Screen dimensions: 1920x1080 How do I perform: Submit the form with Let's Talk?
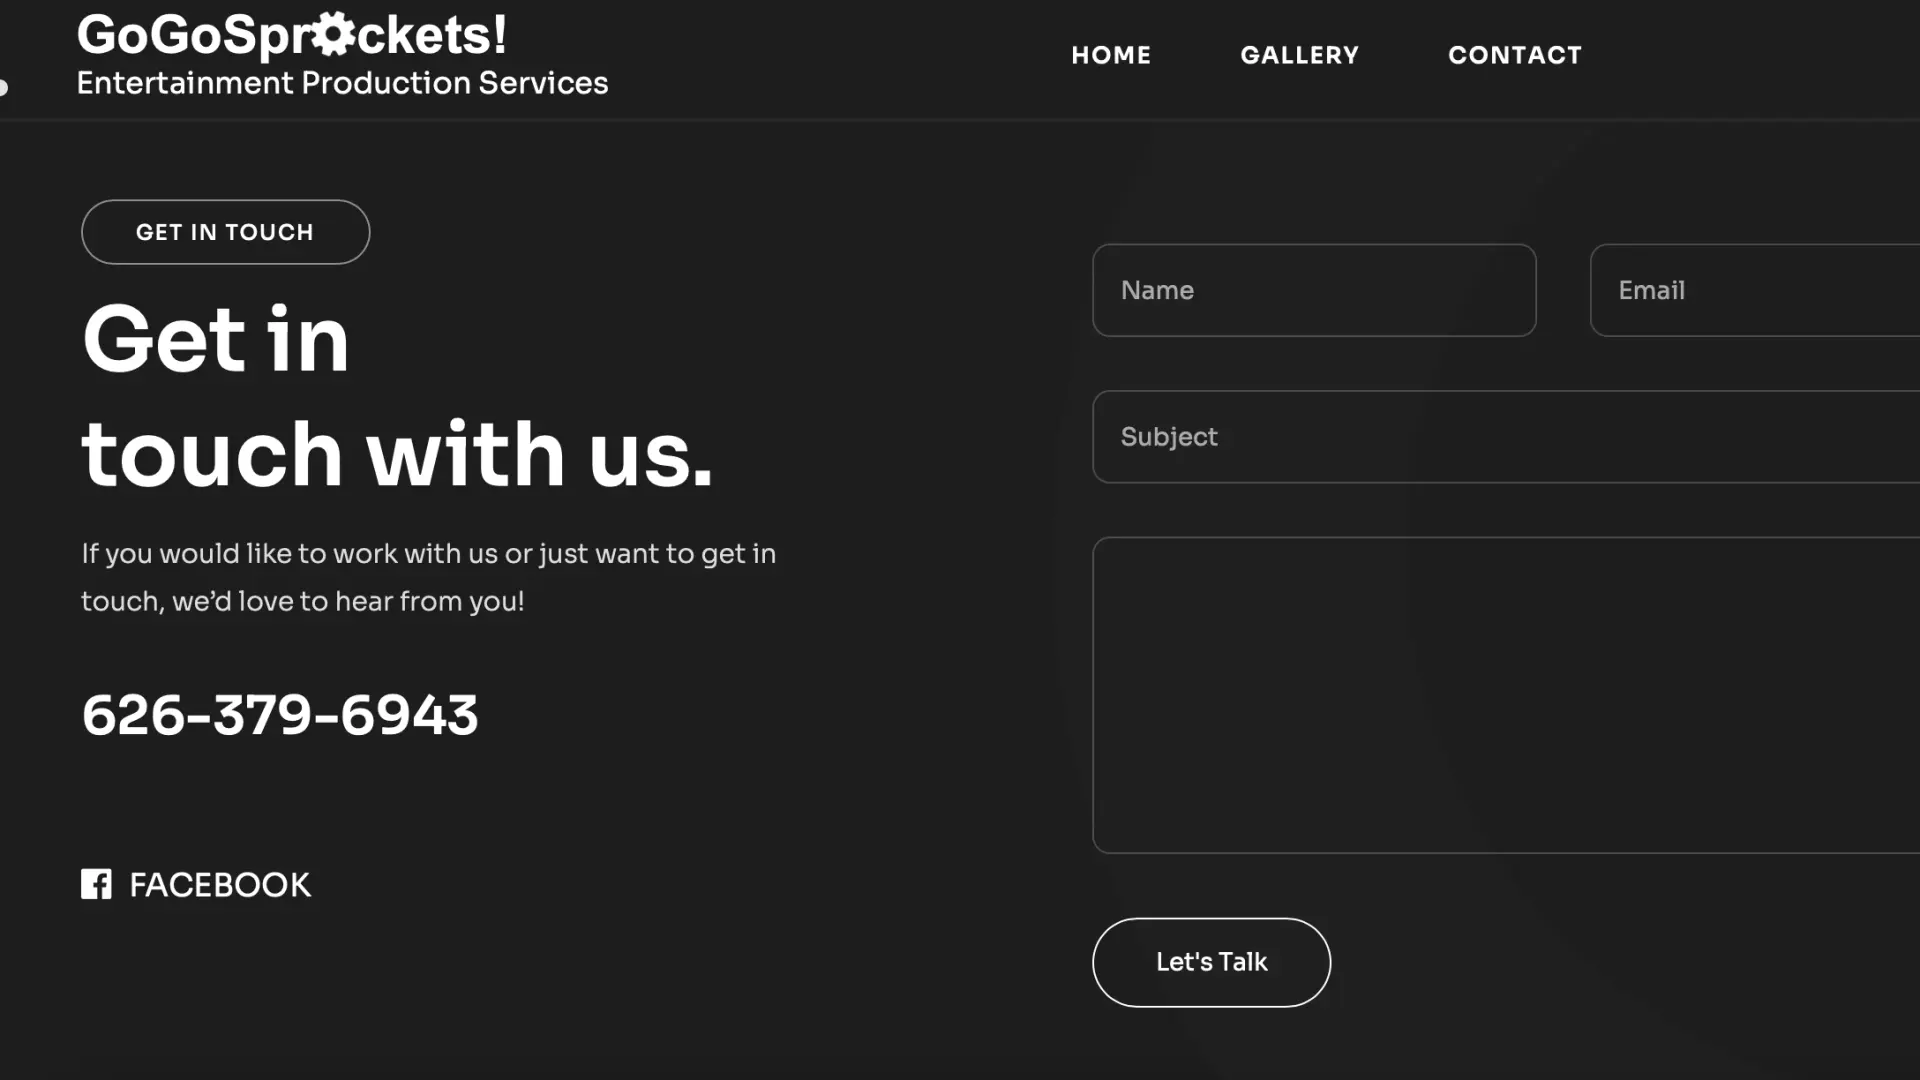pyautogui.click(x=1211, y=962)
